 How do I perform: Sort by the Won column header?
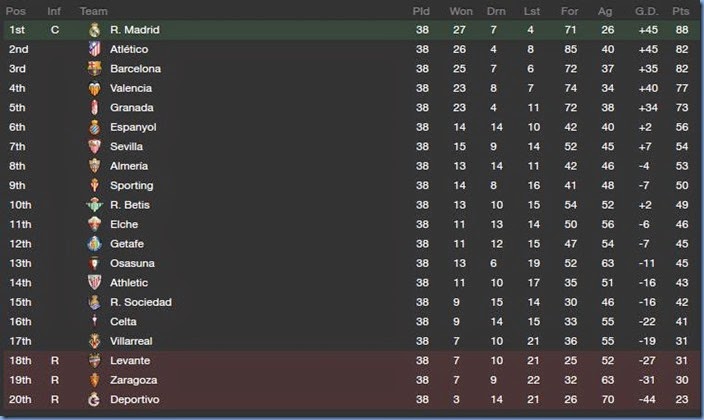461,11
